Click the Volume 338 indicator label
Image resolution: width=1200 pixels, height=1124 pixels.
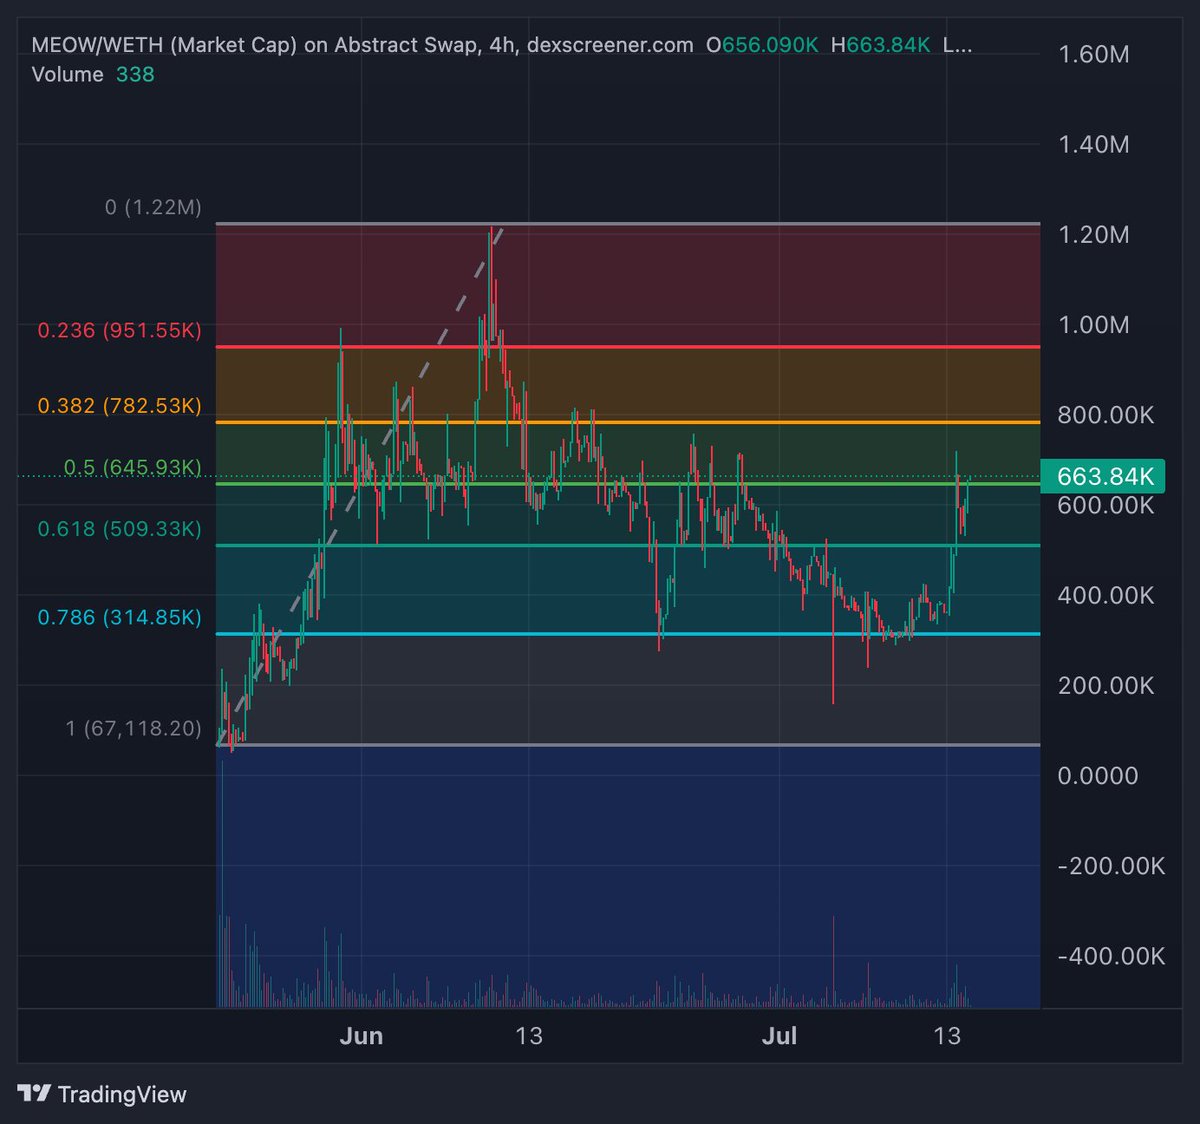93,75
